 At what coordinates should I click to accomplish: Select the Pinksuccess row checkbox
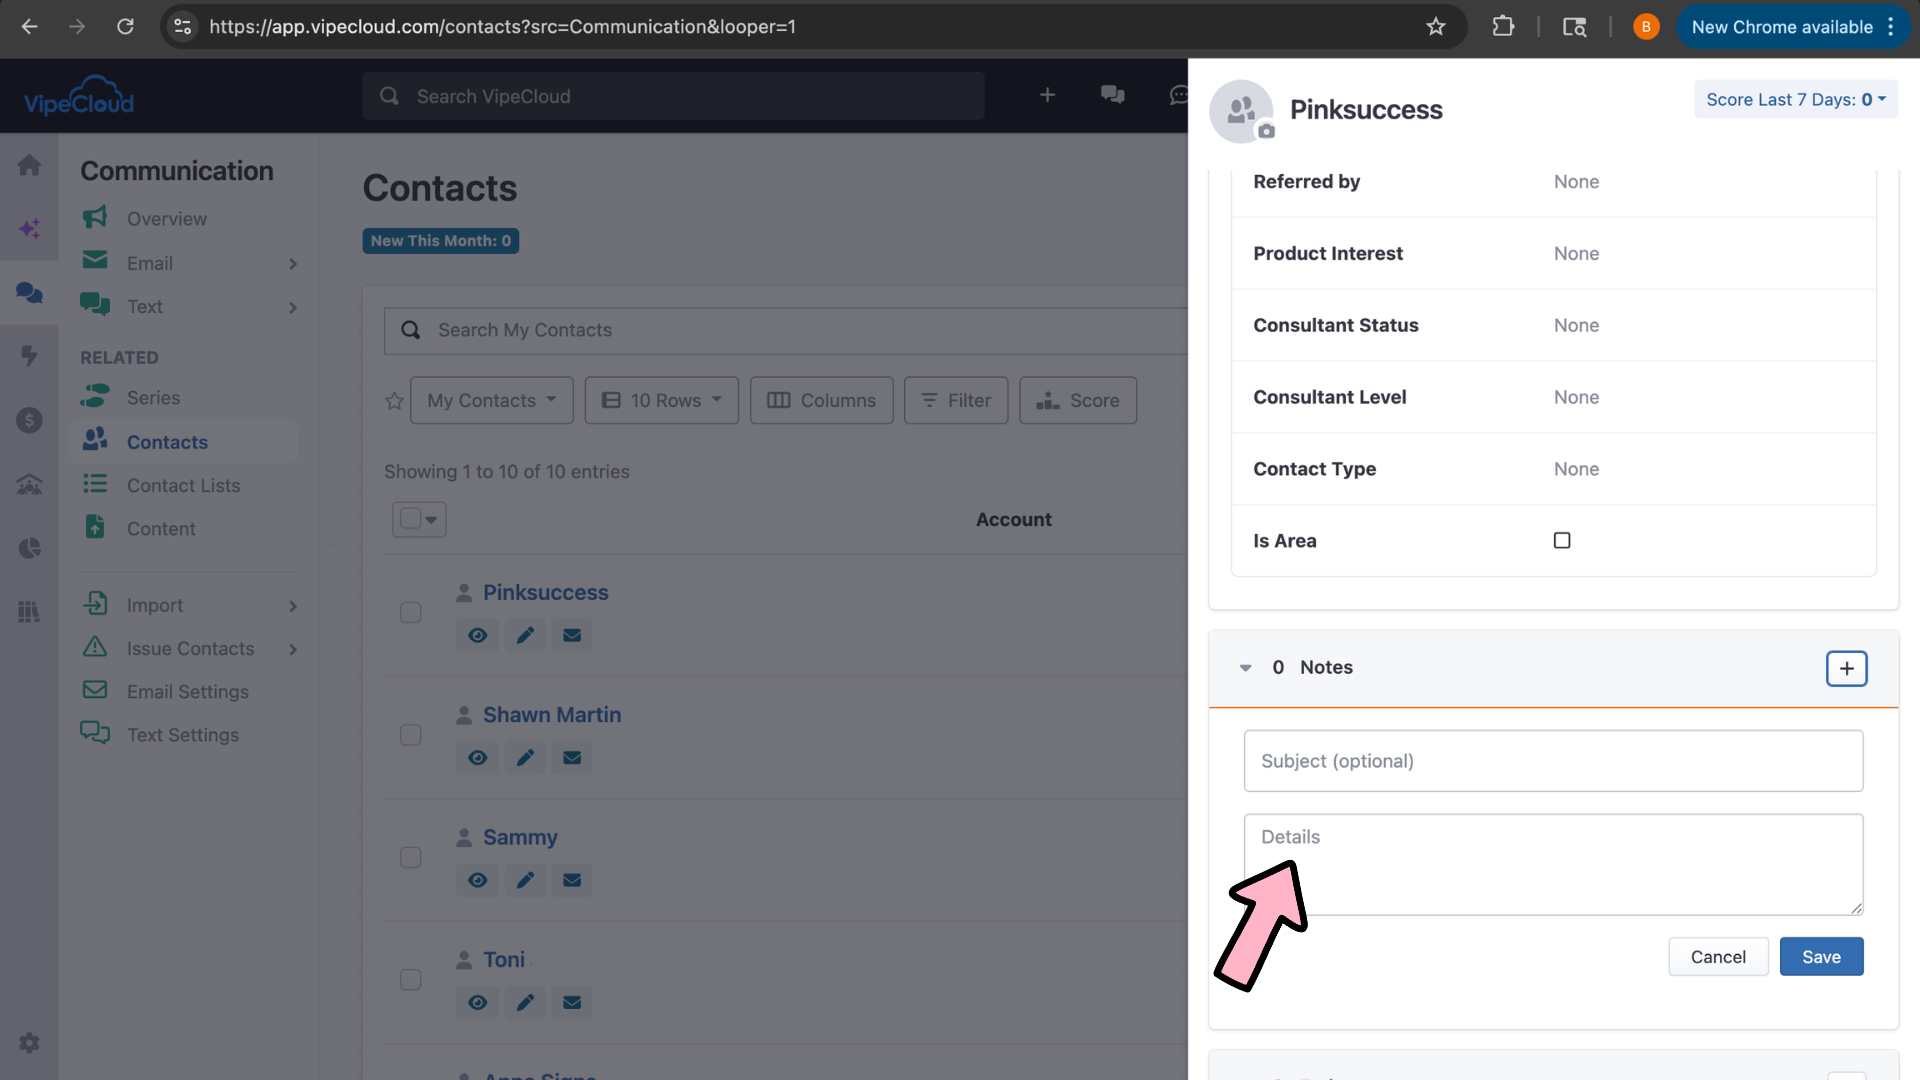click(411, 612)
